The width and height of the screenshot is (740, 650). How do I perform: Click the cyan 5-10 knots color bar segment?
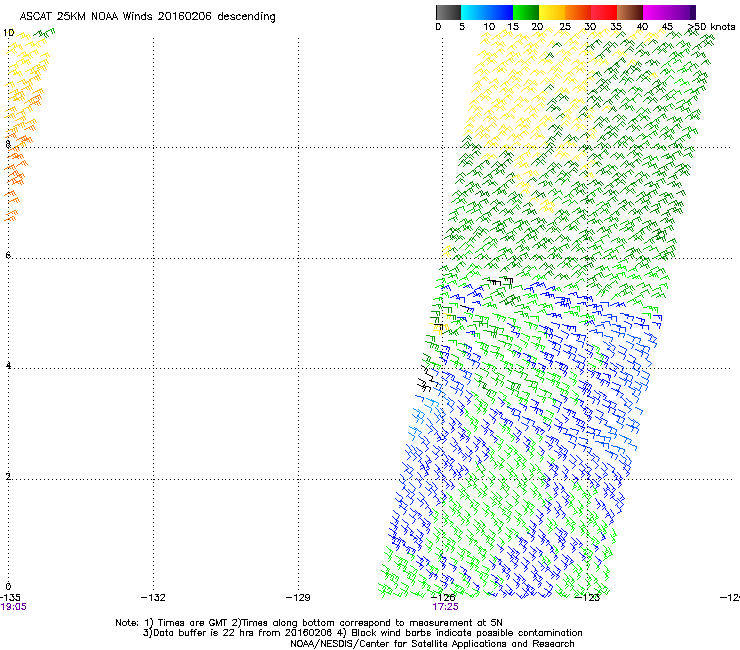pyautogui.click(x=474, y=12)
